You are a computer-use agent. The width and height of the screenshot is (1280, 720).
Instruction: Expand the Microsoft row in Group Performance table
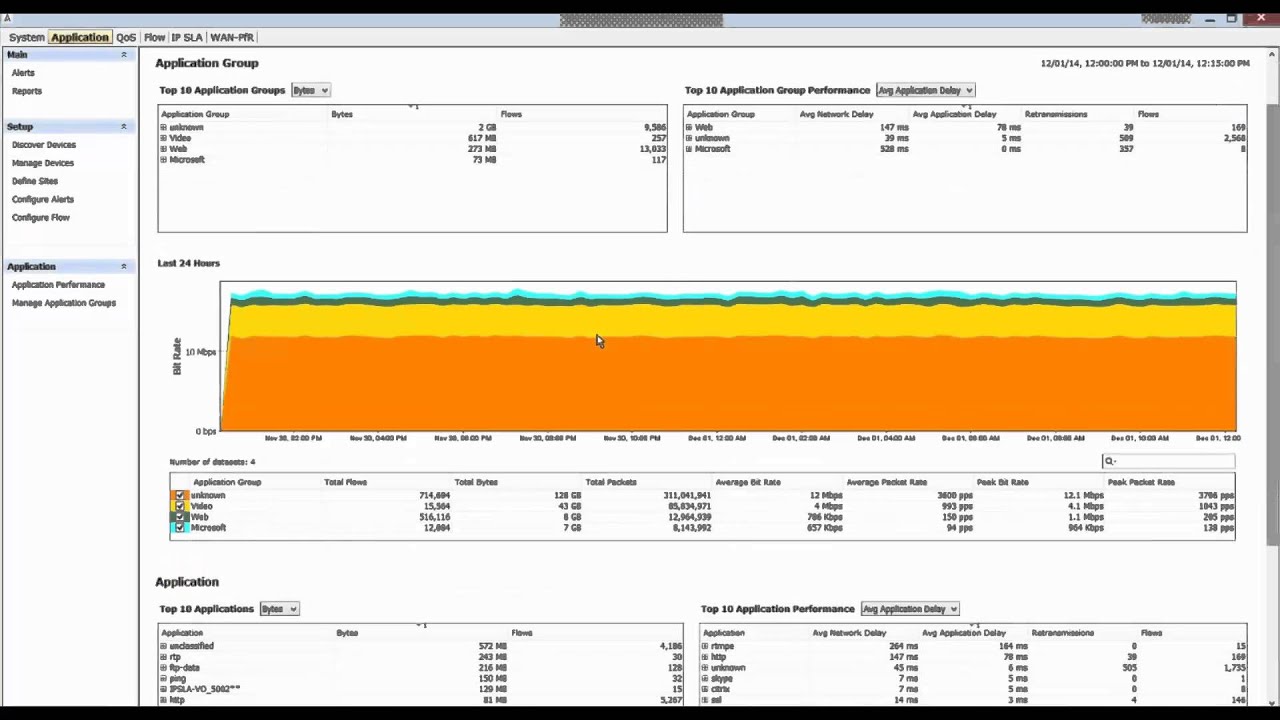click(x=689, y=149)
